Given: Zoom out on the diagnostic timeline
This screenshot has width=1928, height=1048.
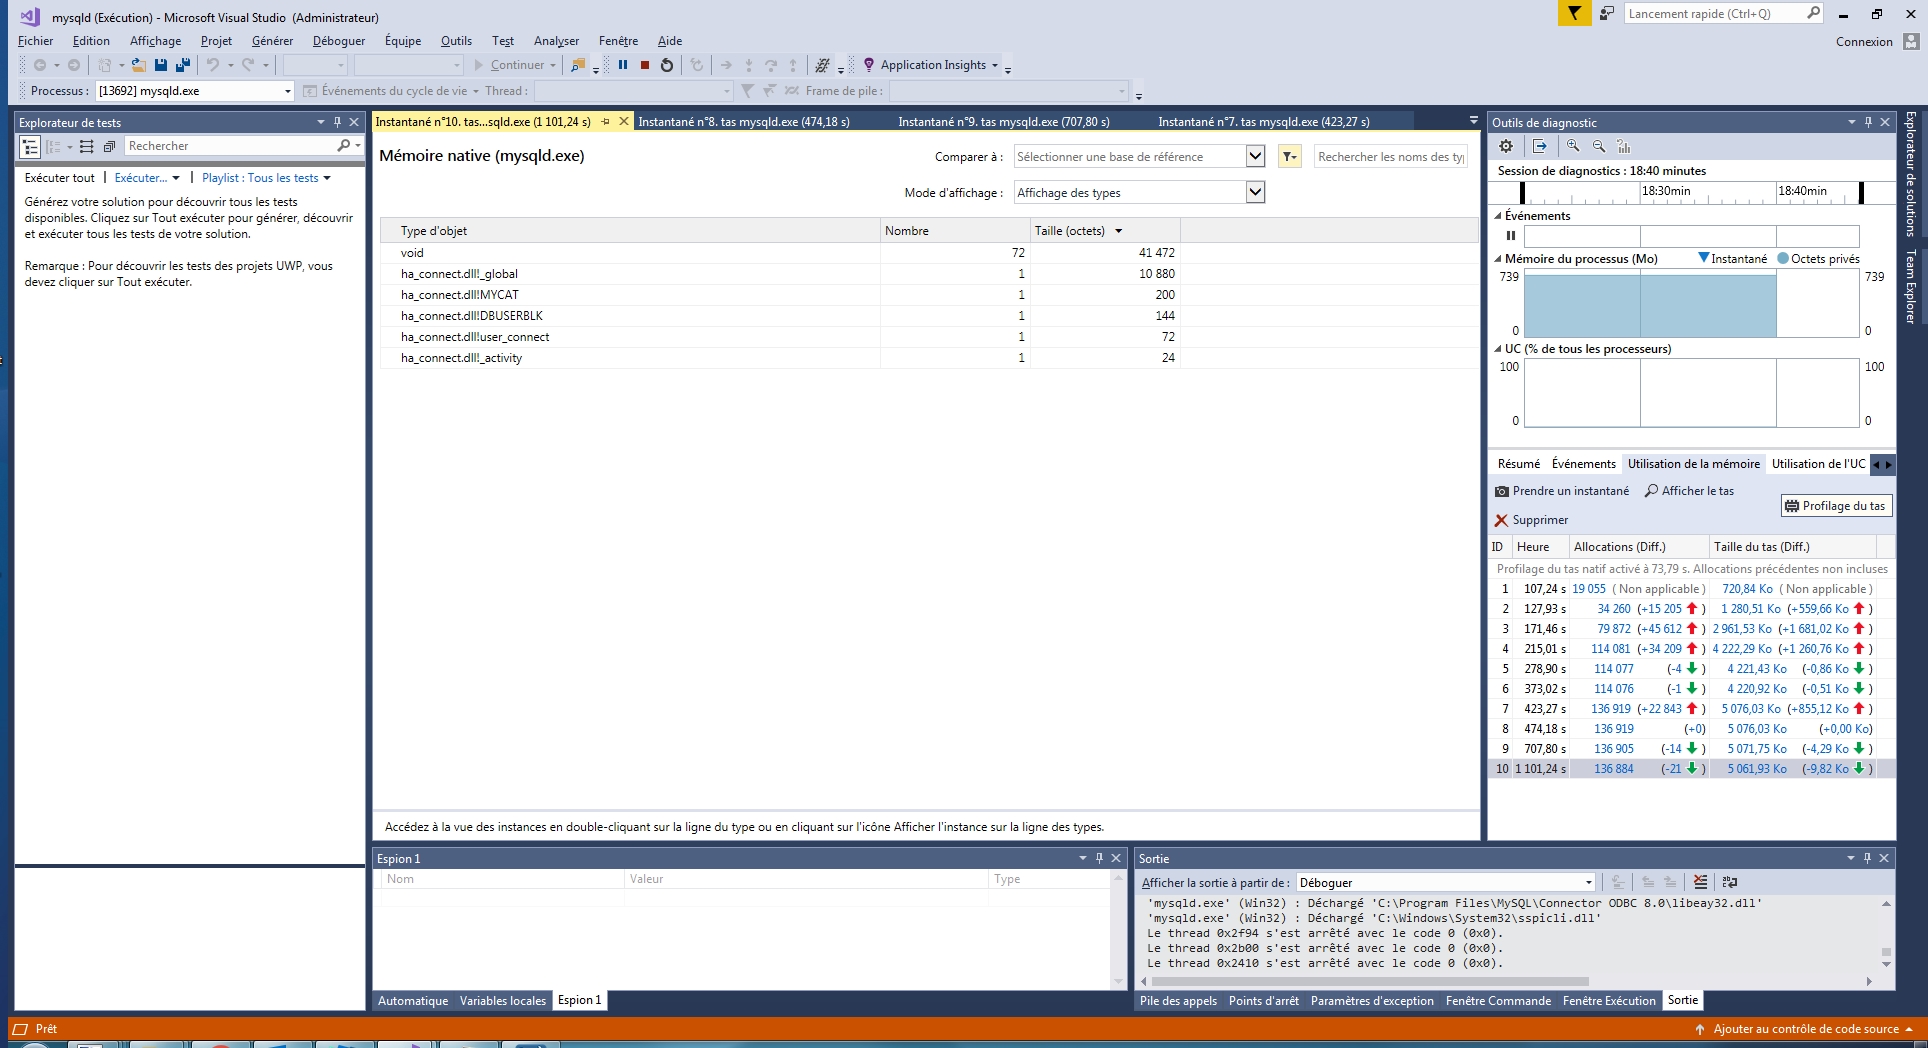Looking at the screenshot, I should [x=1599, y=146].
